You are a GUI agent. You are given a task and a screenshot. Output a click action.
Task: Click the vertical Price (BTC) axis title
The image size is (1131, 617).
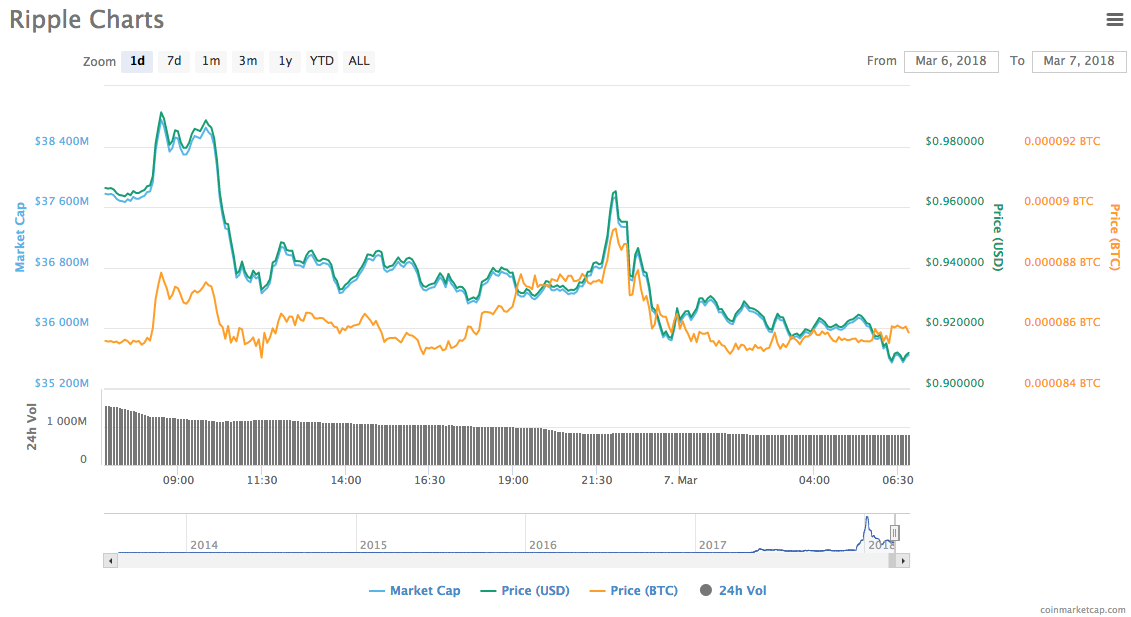tap(1114, 237)
